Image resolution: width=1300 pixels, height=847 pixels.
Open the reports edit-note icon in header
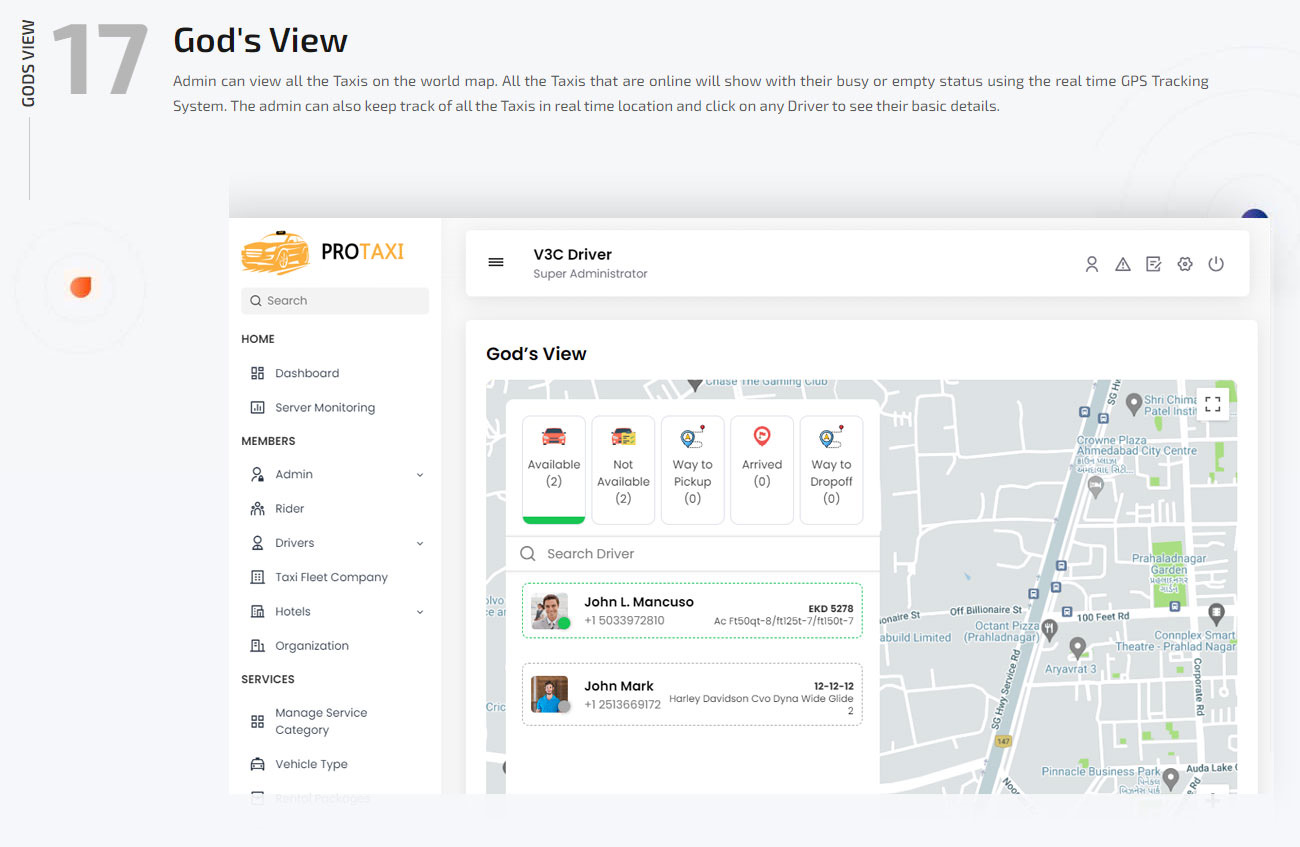1153,264
